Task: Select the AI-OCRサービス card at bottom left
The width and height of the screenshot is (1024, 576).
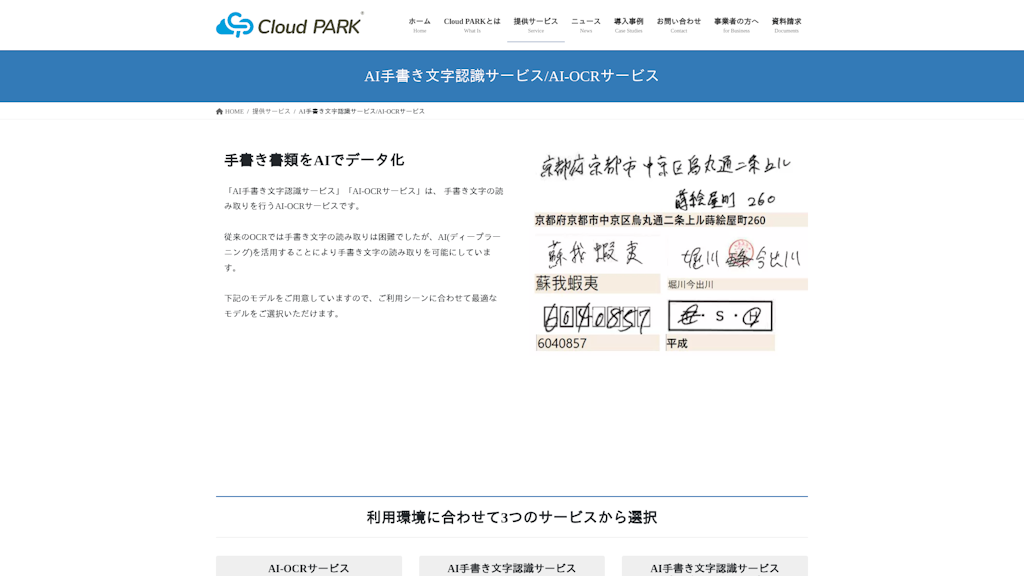Action: click(x=309, y=567)
